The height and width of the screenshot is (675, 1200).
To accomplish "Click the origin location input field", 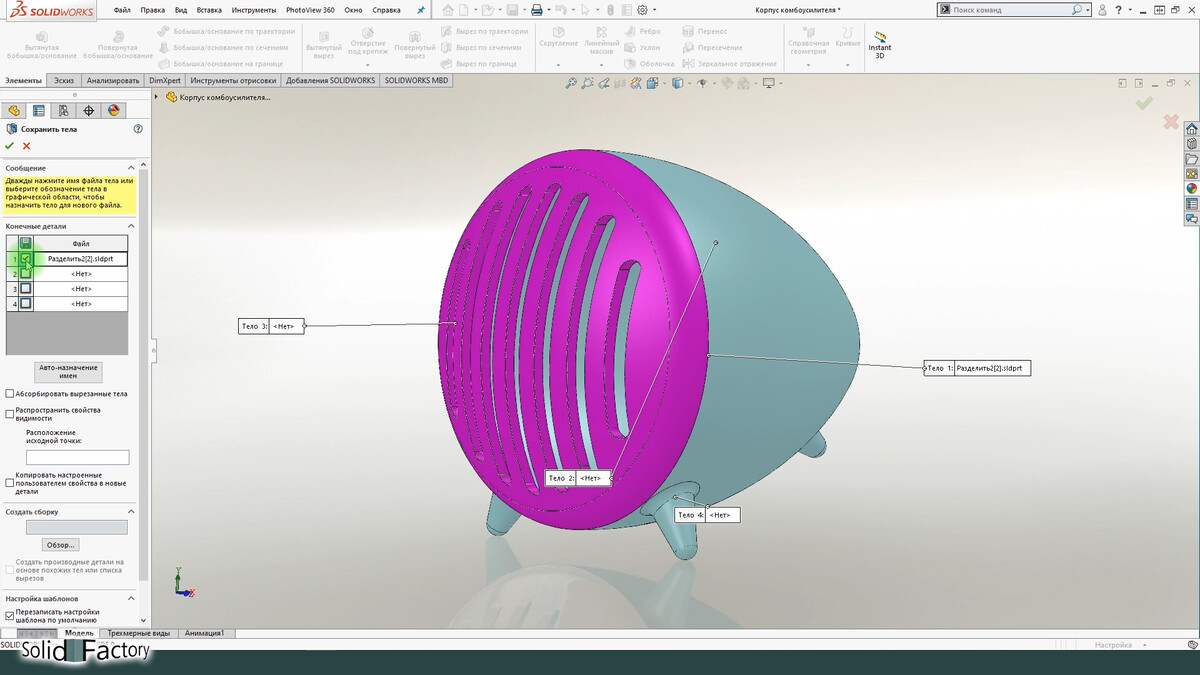I will (77, 457).
